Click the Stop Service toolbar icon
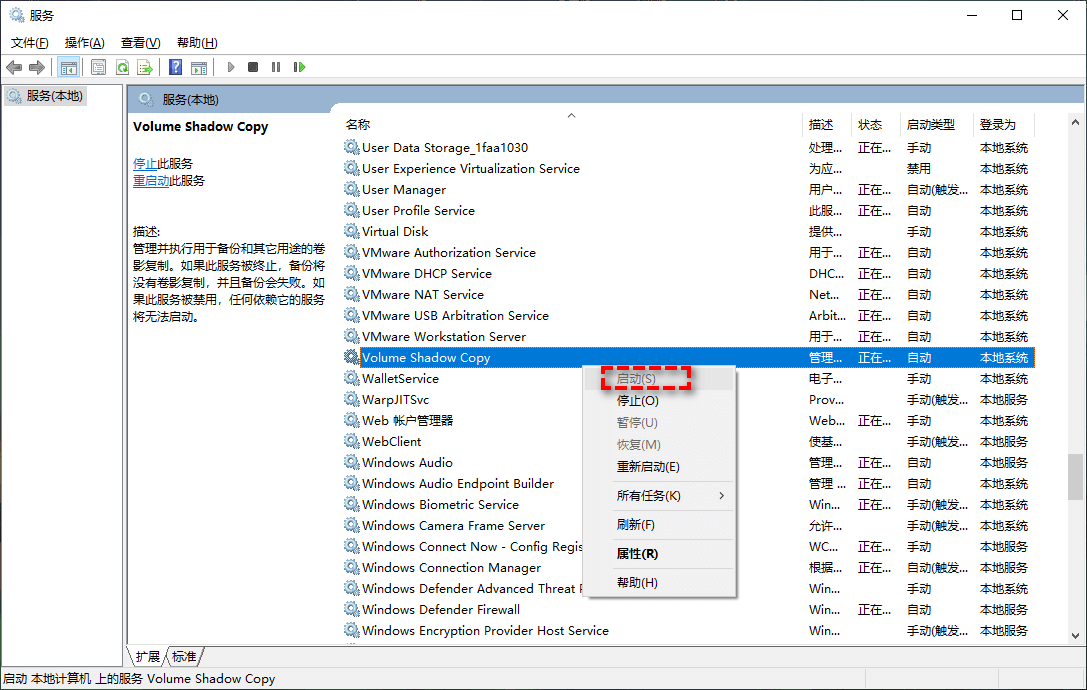Screen dimensions: 1087x690 [253, 67]
